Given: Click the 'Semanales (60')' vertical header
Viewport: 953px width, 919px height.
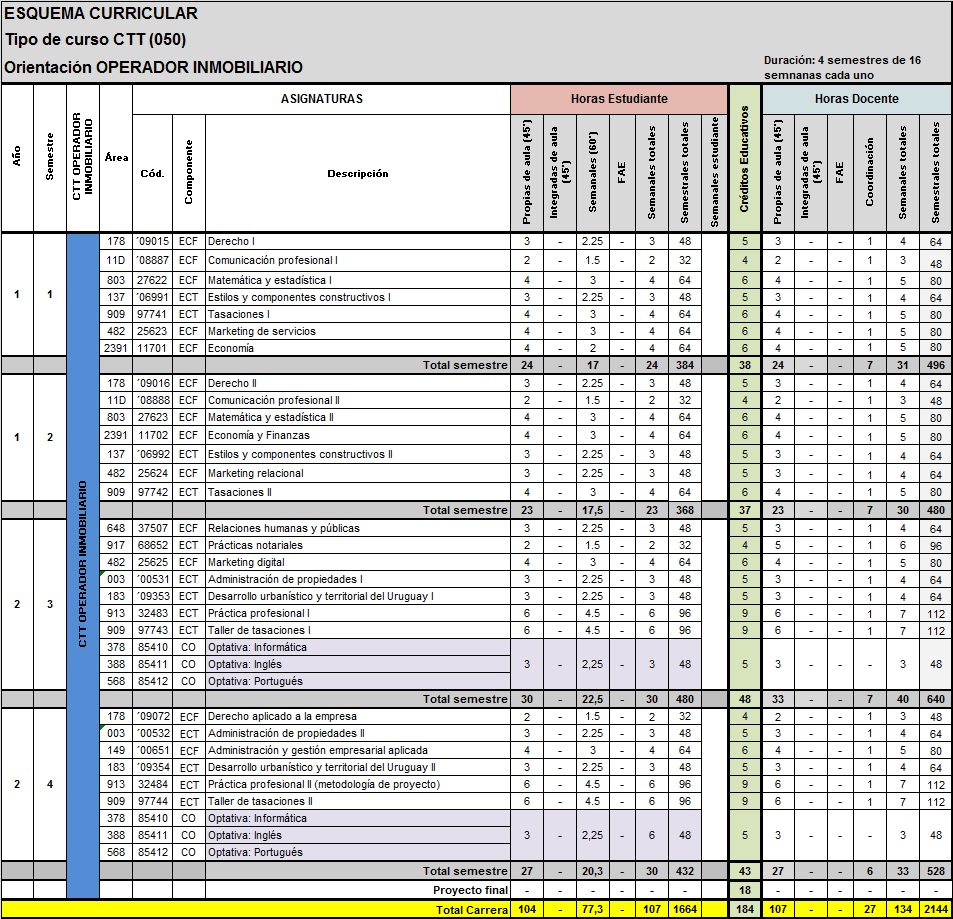Looking at the screenshot, I should tap(593, 172).
